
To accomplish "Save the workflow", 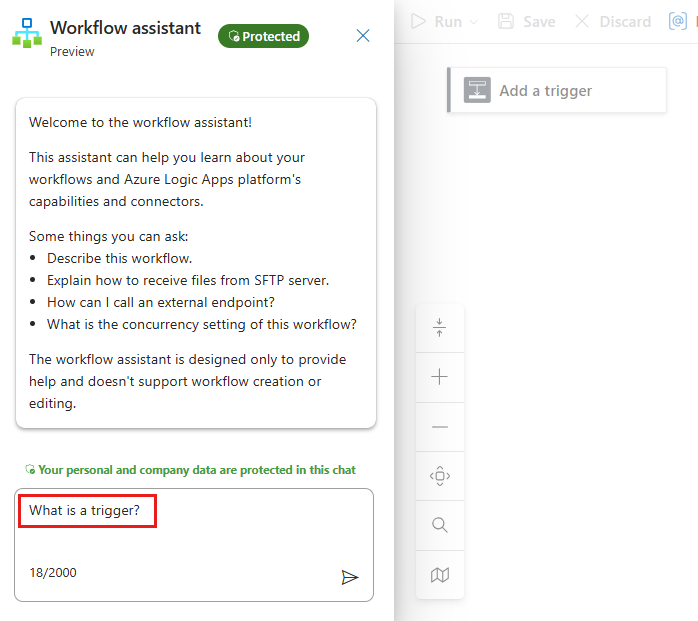I will point(527,21).
